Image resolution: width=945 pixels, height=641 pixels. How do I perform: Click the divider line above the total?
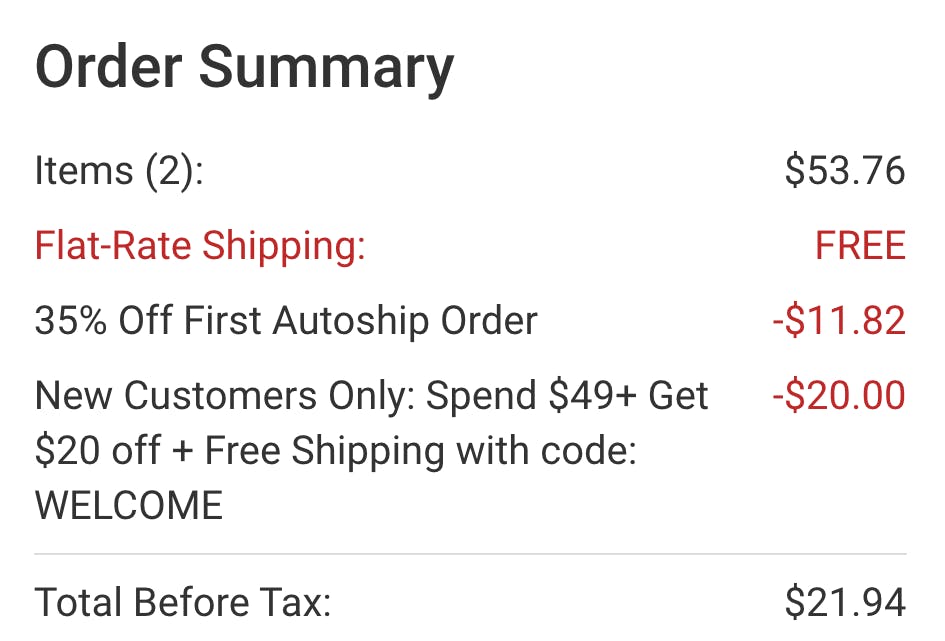[x=470, y=553]
